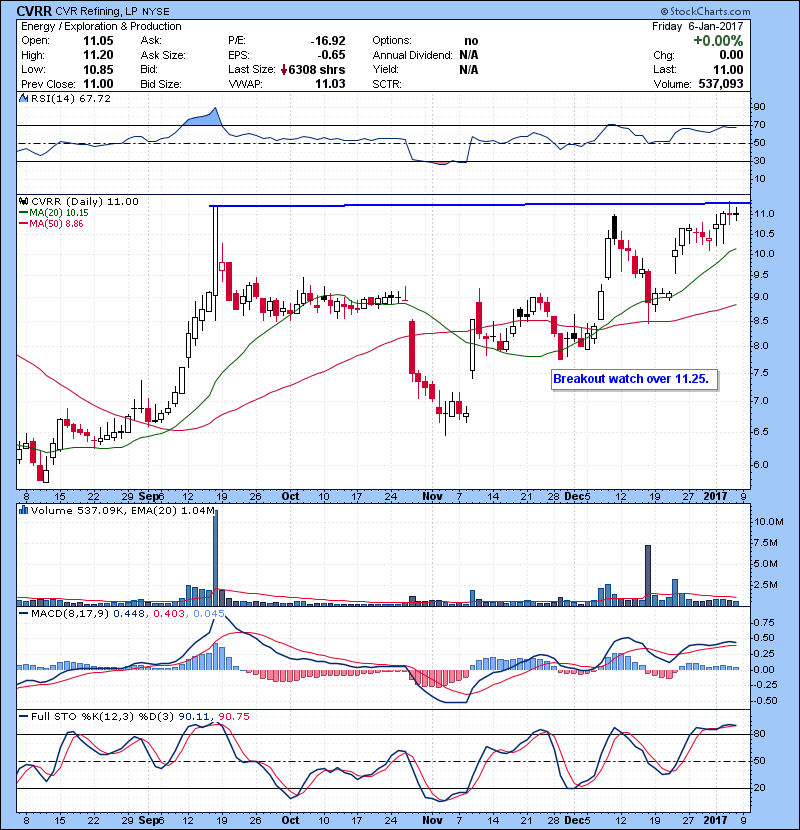Click the 90 level on RSI axis

coord(759,107)
